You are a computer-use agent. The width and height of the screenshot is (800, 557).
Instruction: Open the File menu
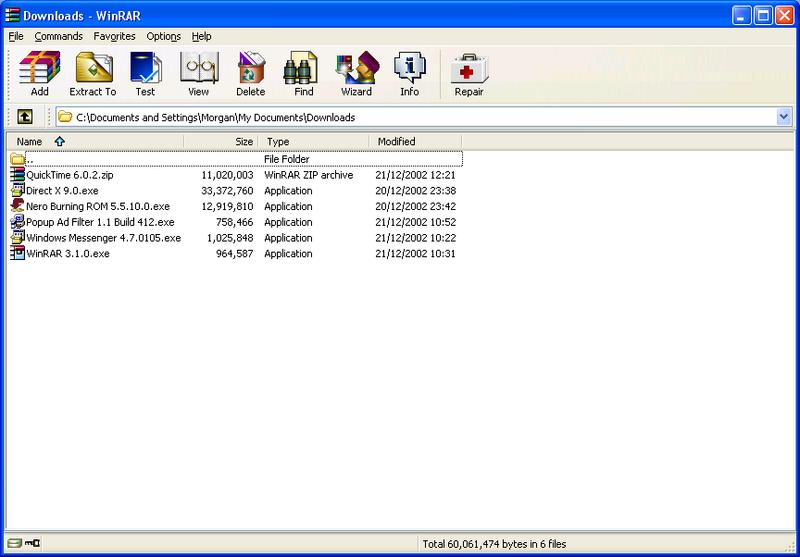[16, 36]
